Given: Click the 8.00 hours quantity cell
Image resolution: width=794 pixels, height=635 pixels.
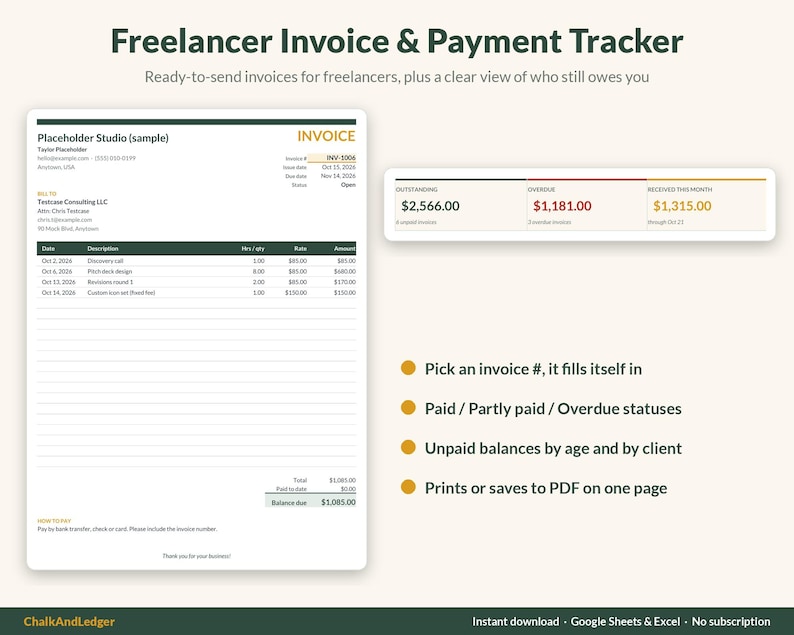Looking at the screenshot, I should click(x=258, y=271).
